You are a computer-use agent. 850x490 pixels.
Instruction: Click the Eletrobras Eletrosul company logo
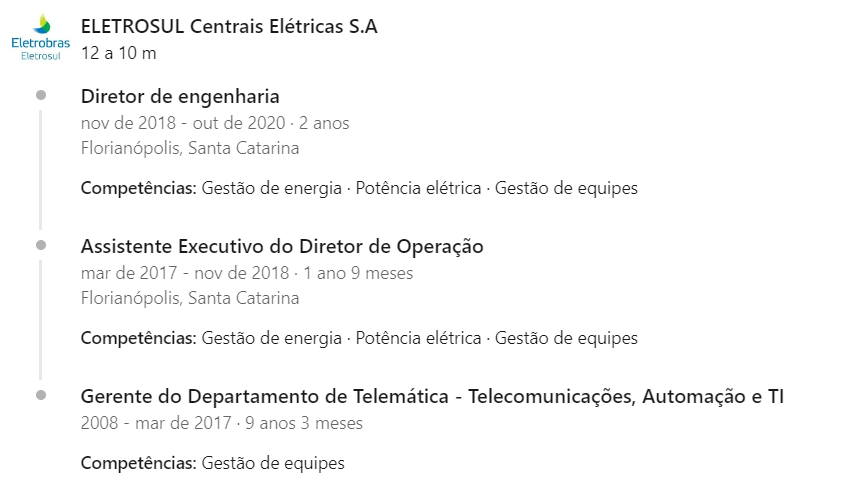click(x=41, y=37)
